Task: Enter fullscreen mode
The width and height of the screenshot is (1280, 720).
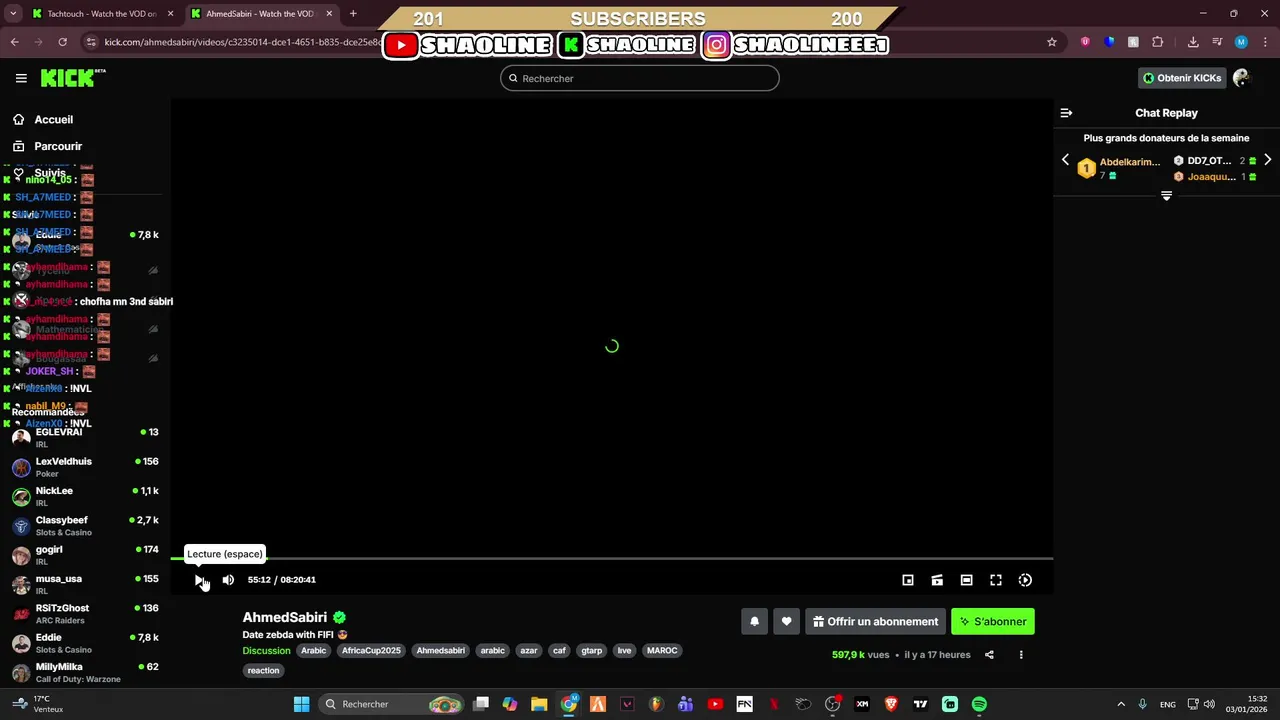Action: tap(996, 580)
